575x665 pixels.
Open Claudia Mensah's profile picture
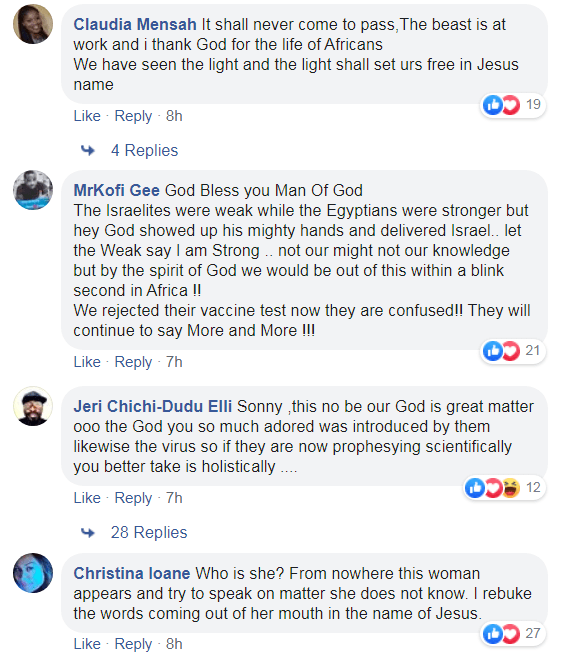point(33,24)
